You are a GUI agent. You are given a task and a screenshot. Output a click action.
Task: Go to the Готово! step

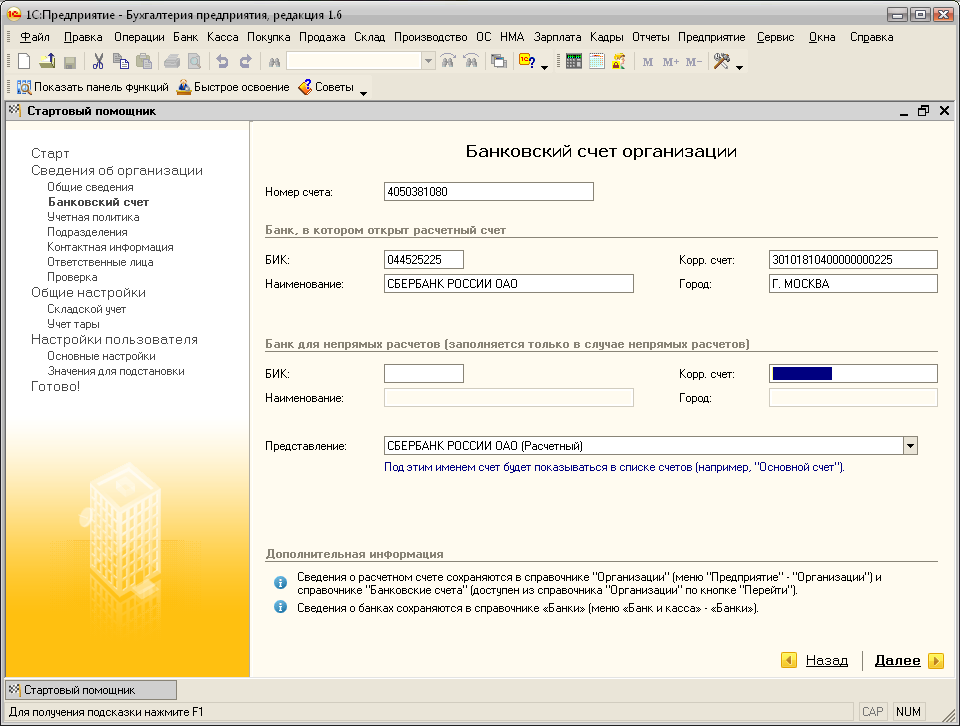coord(56,386)
